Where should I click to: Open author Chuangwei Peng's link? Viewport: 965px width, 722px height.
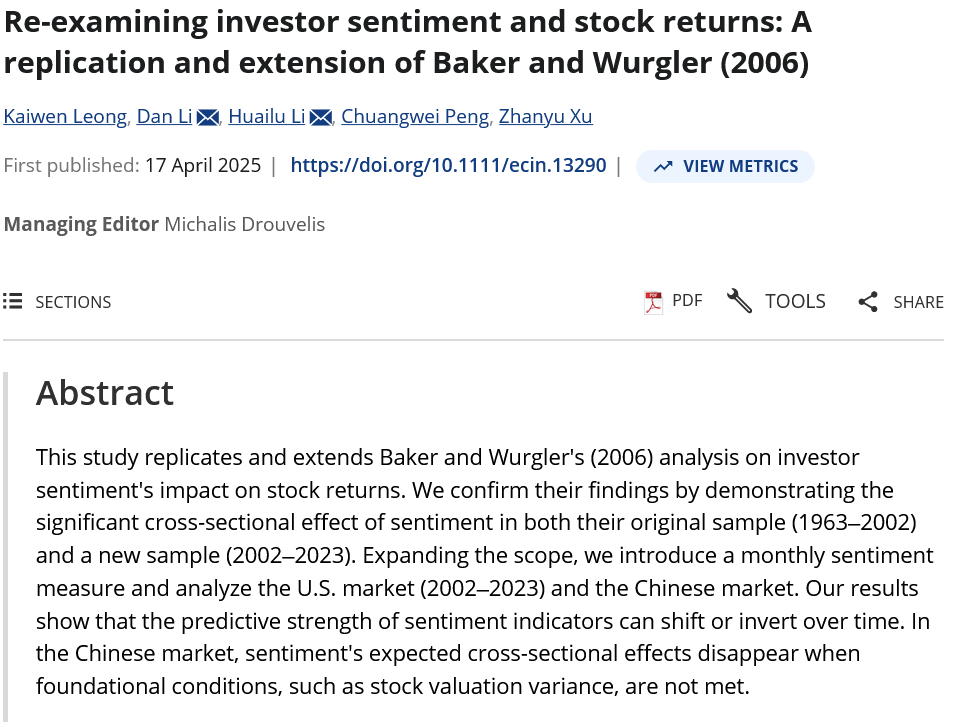[x=415, y=116]
